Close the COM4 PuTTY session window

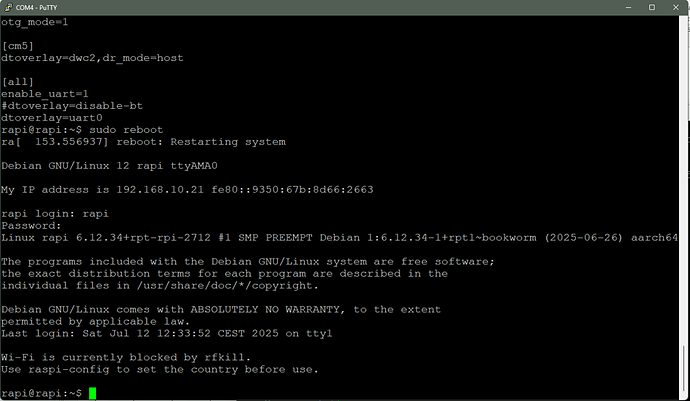click(x=671, y=7)
